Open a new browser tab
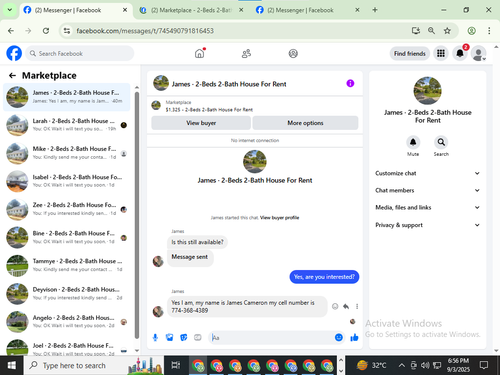 coord(375,10)
